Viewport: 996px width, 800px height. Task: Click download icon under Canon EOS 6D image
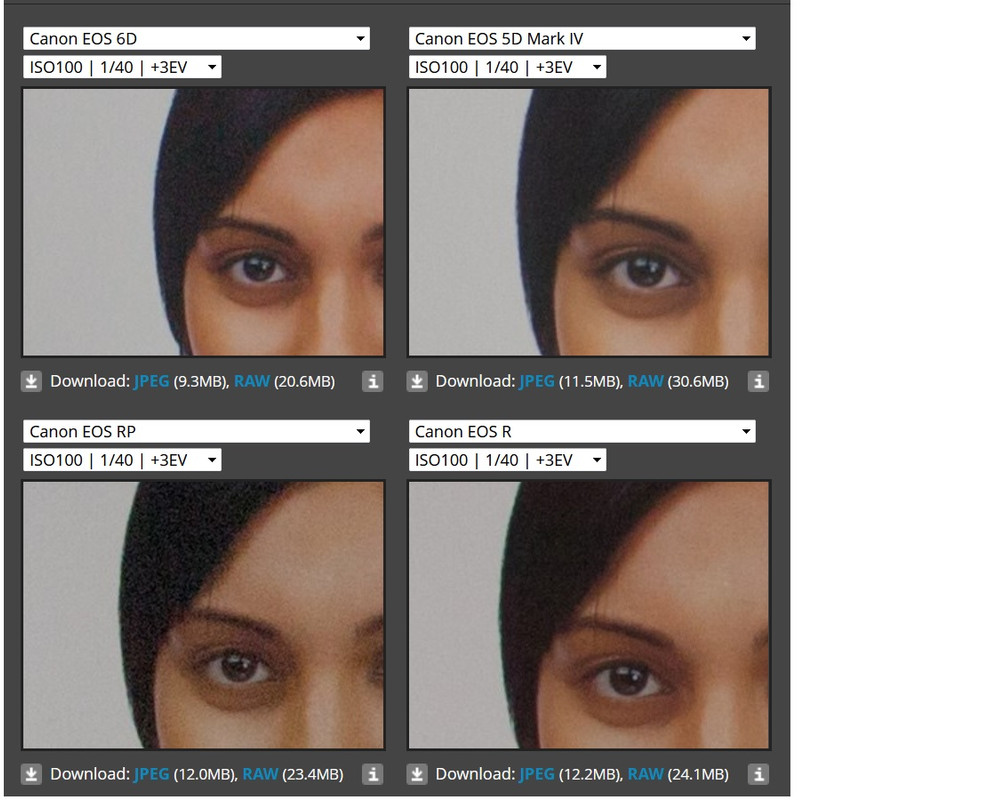pyautogui.click(x=31, y=381)
